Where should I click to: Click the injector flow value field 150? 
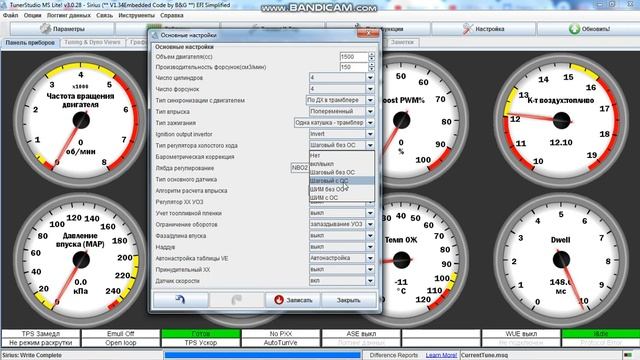click(354, 67)
